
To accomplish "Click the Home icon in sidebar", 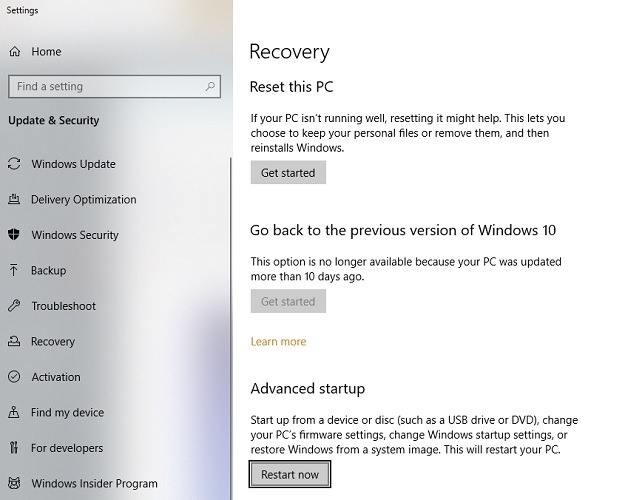I will 14,51.
